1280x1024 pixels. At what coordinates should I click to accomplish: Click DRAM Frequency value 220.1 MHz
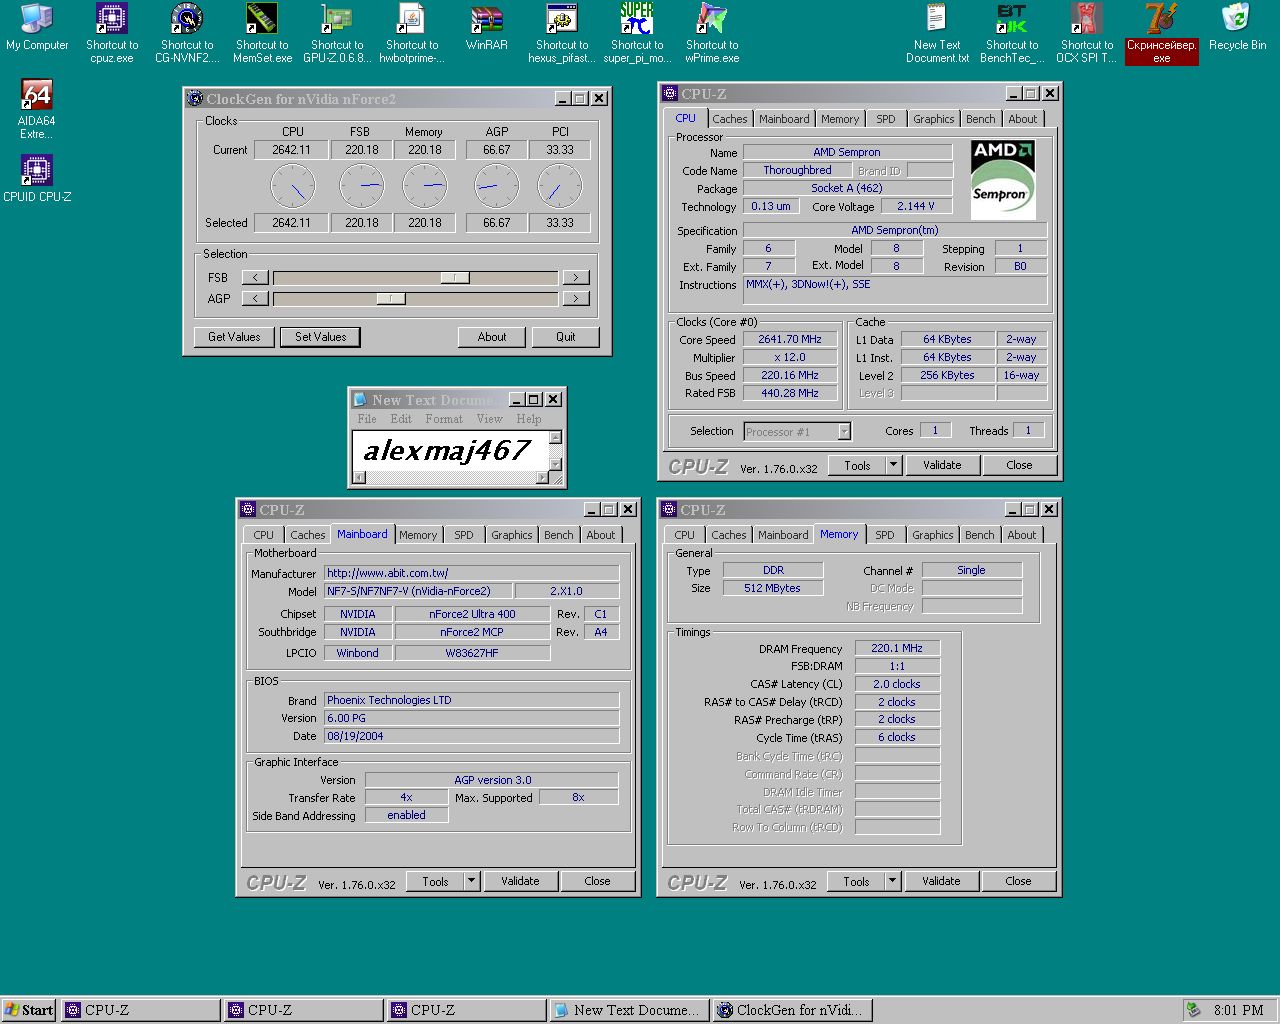tap(897, 648)
